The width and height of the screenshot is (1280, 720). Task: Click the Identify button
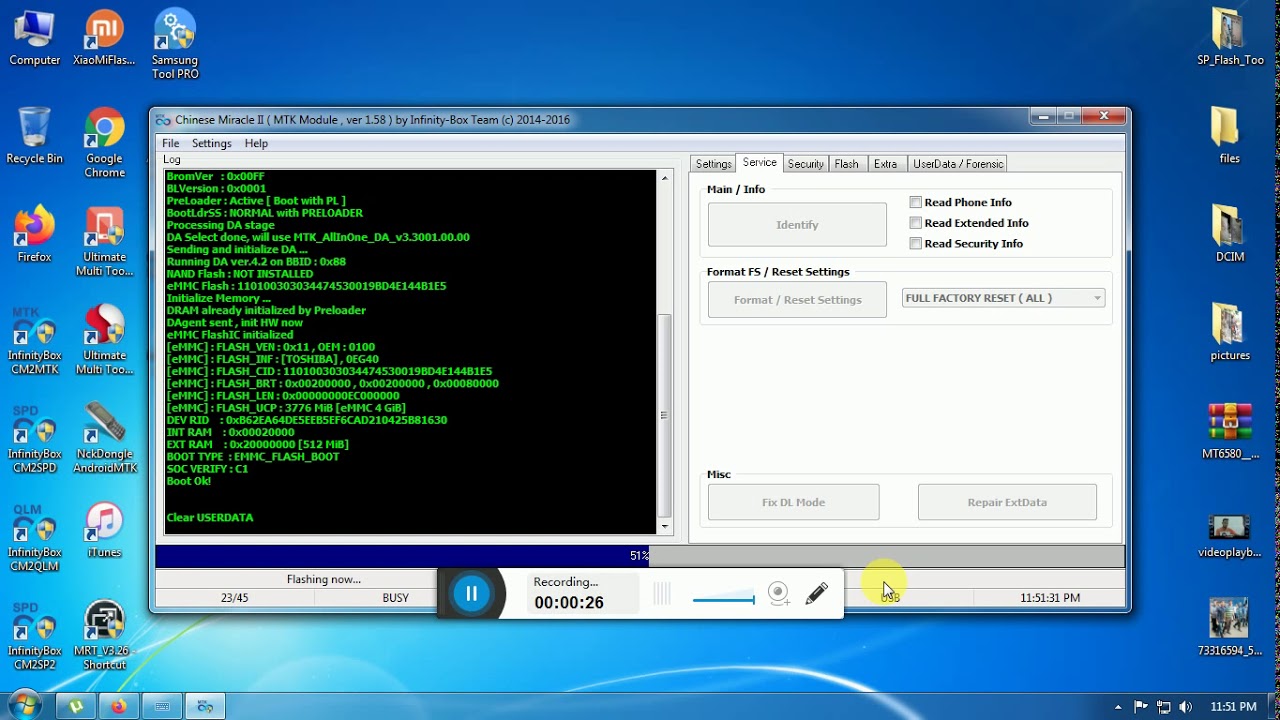[797, 225]
